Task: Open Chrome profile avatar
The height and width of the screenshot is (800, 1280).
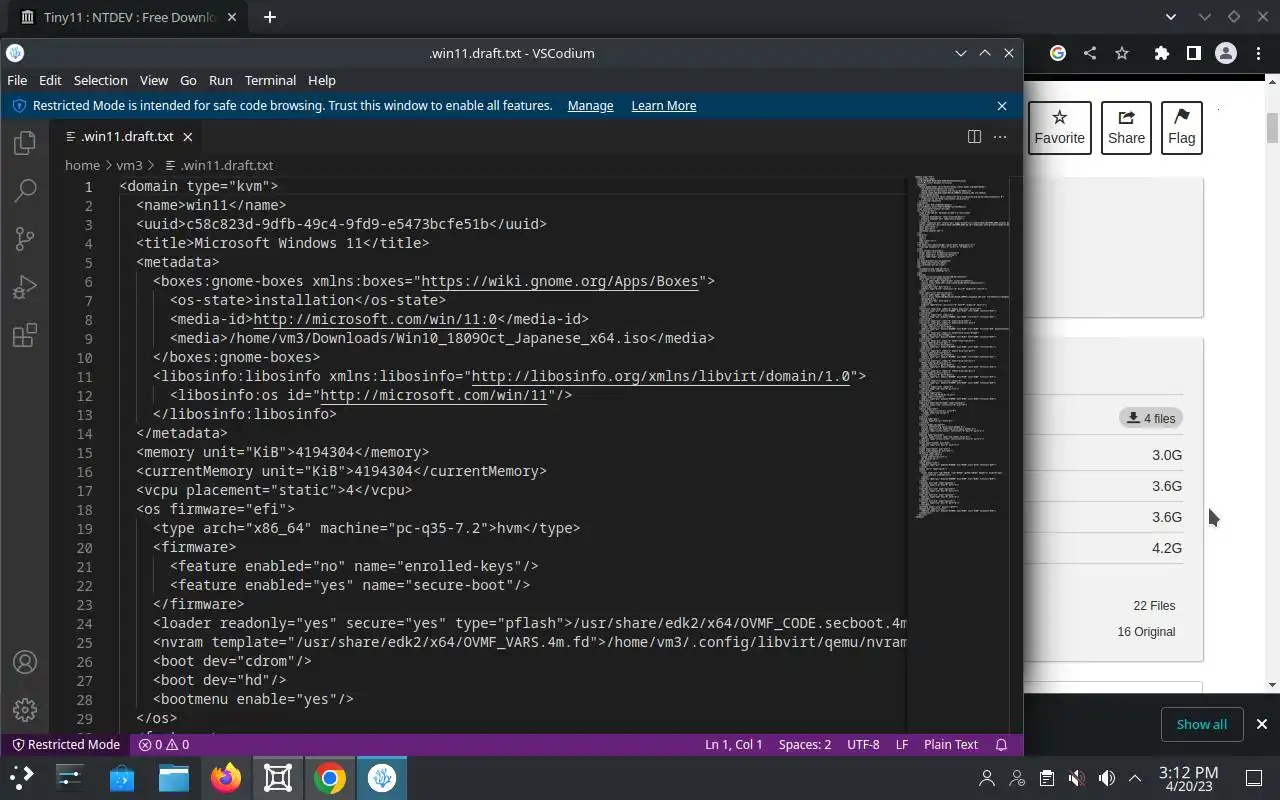Action: (1226, 53)
